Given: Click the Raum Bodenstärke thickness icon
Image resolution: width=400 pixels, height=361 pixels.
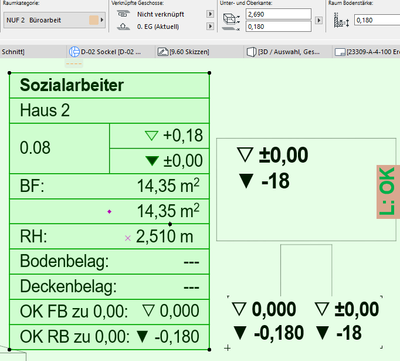Looking at the screenshot, I should coord(341,20).
